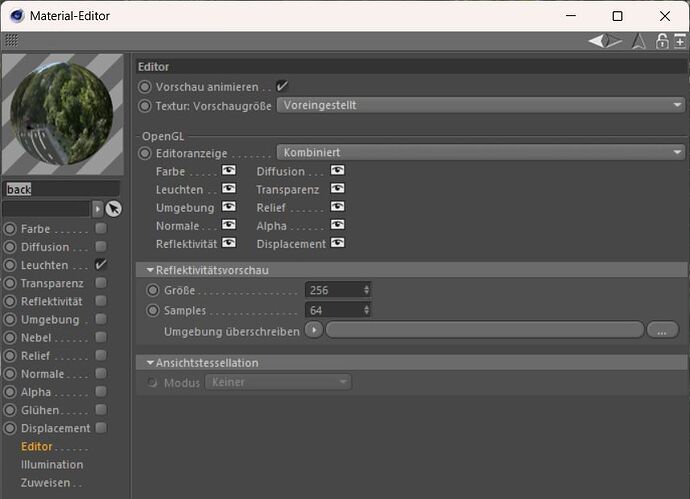Click the empty layer field below name
The image size is (690, 499).
coord(47,209)
